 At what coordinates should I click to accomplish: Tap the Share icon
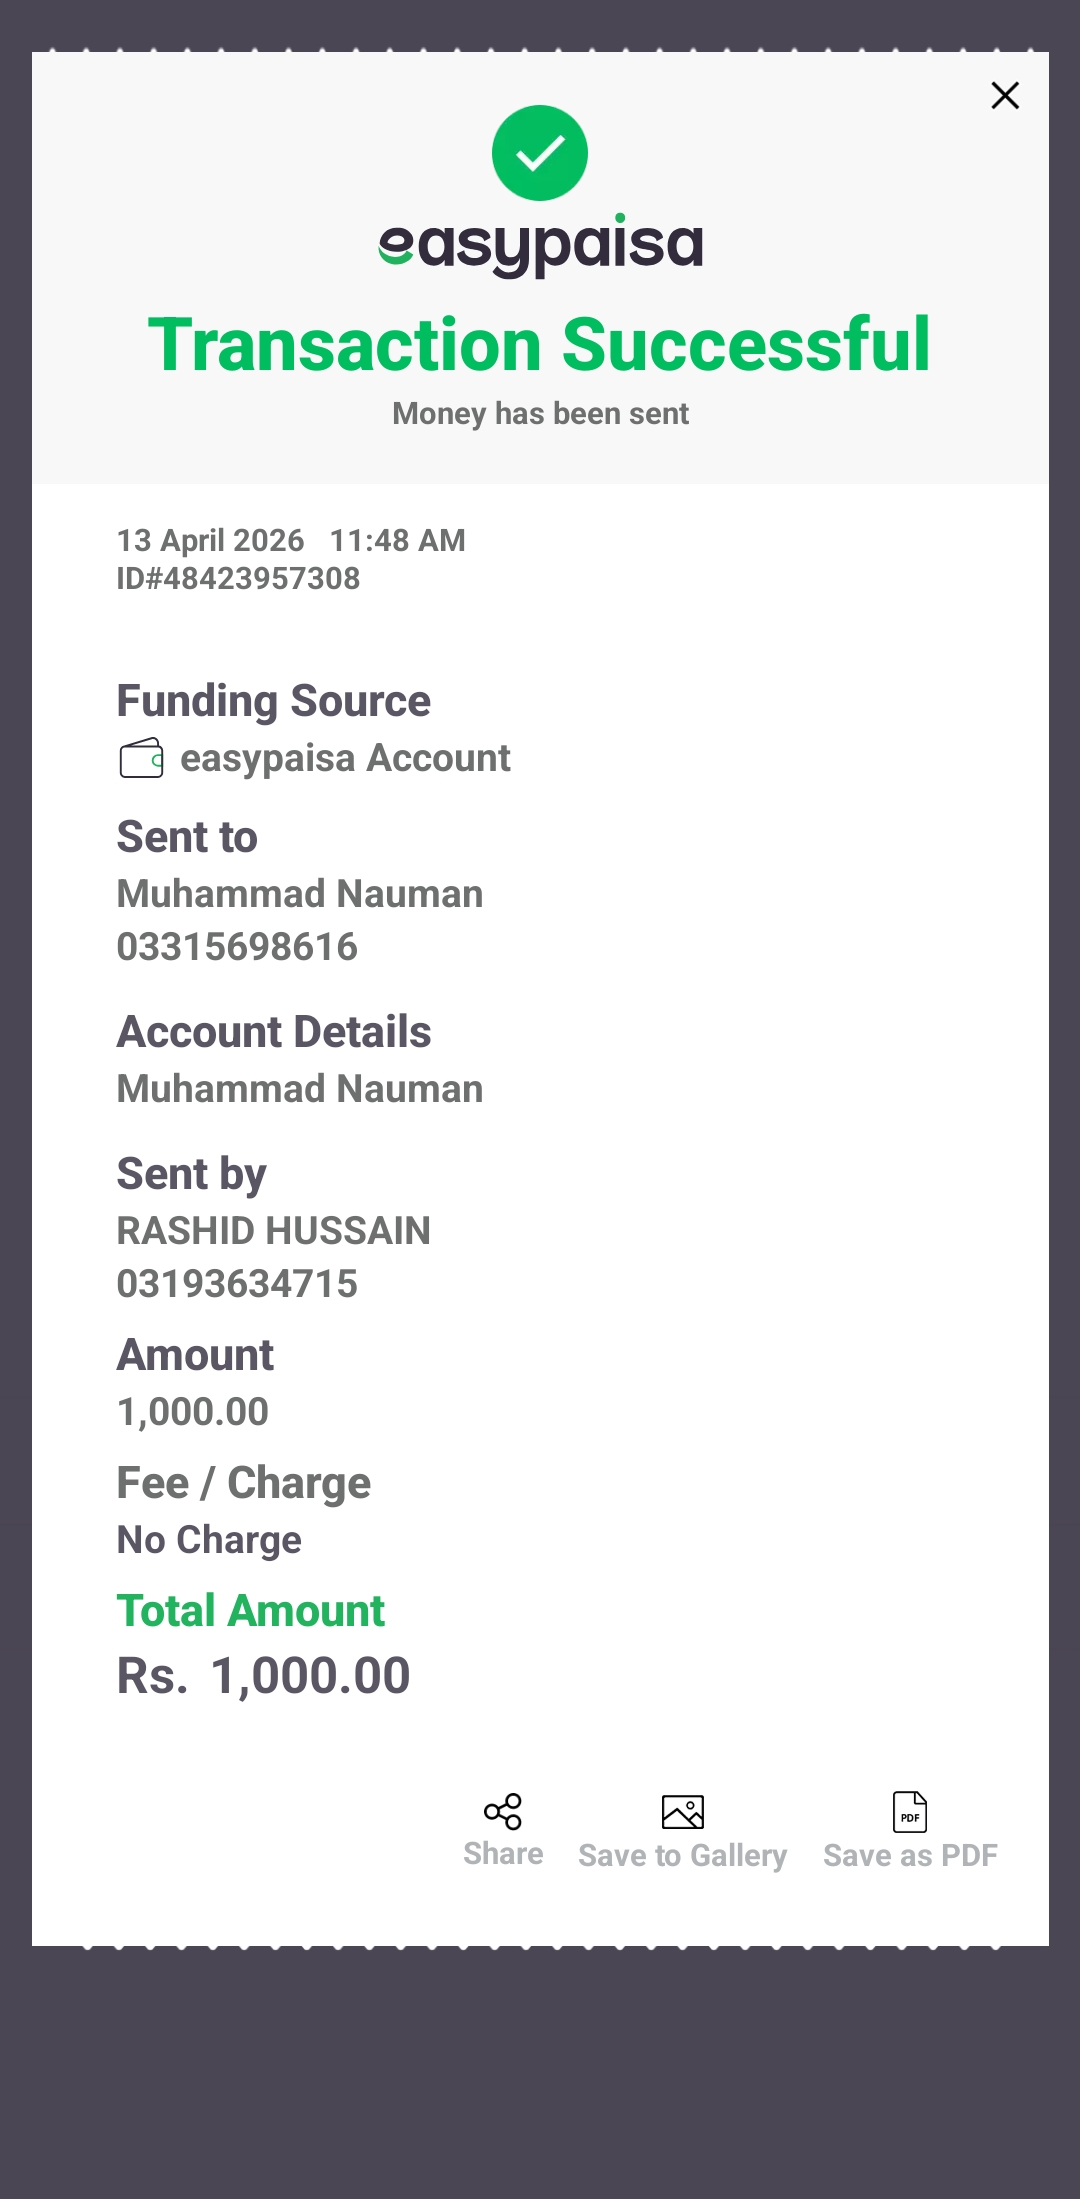503,1811
